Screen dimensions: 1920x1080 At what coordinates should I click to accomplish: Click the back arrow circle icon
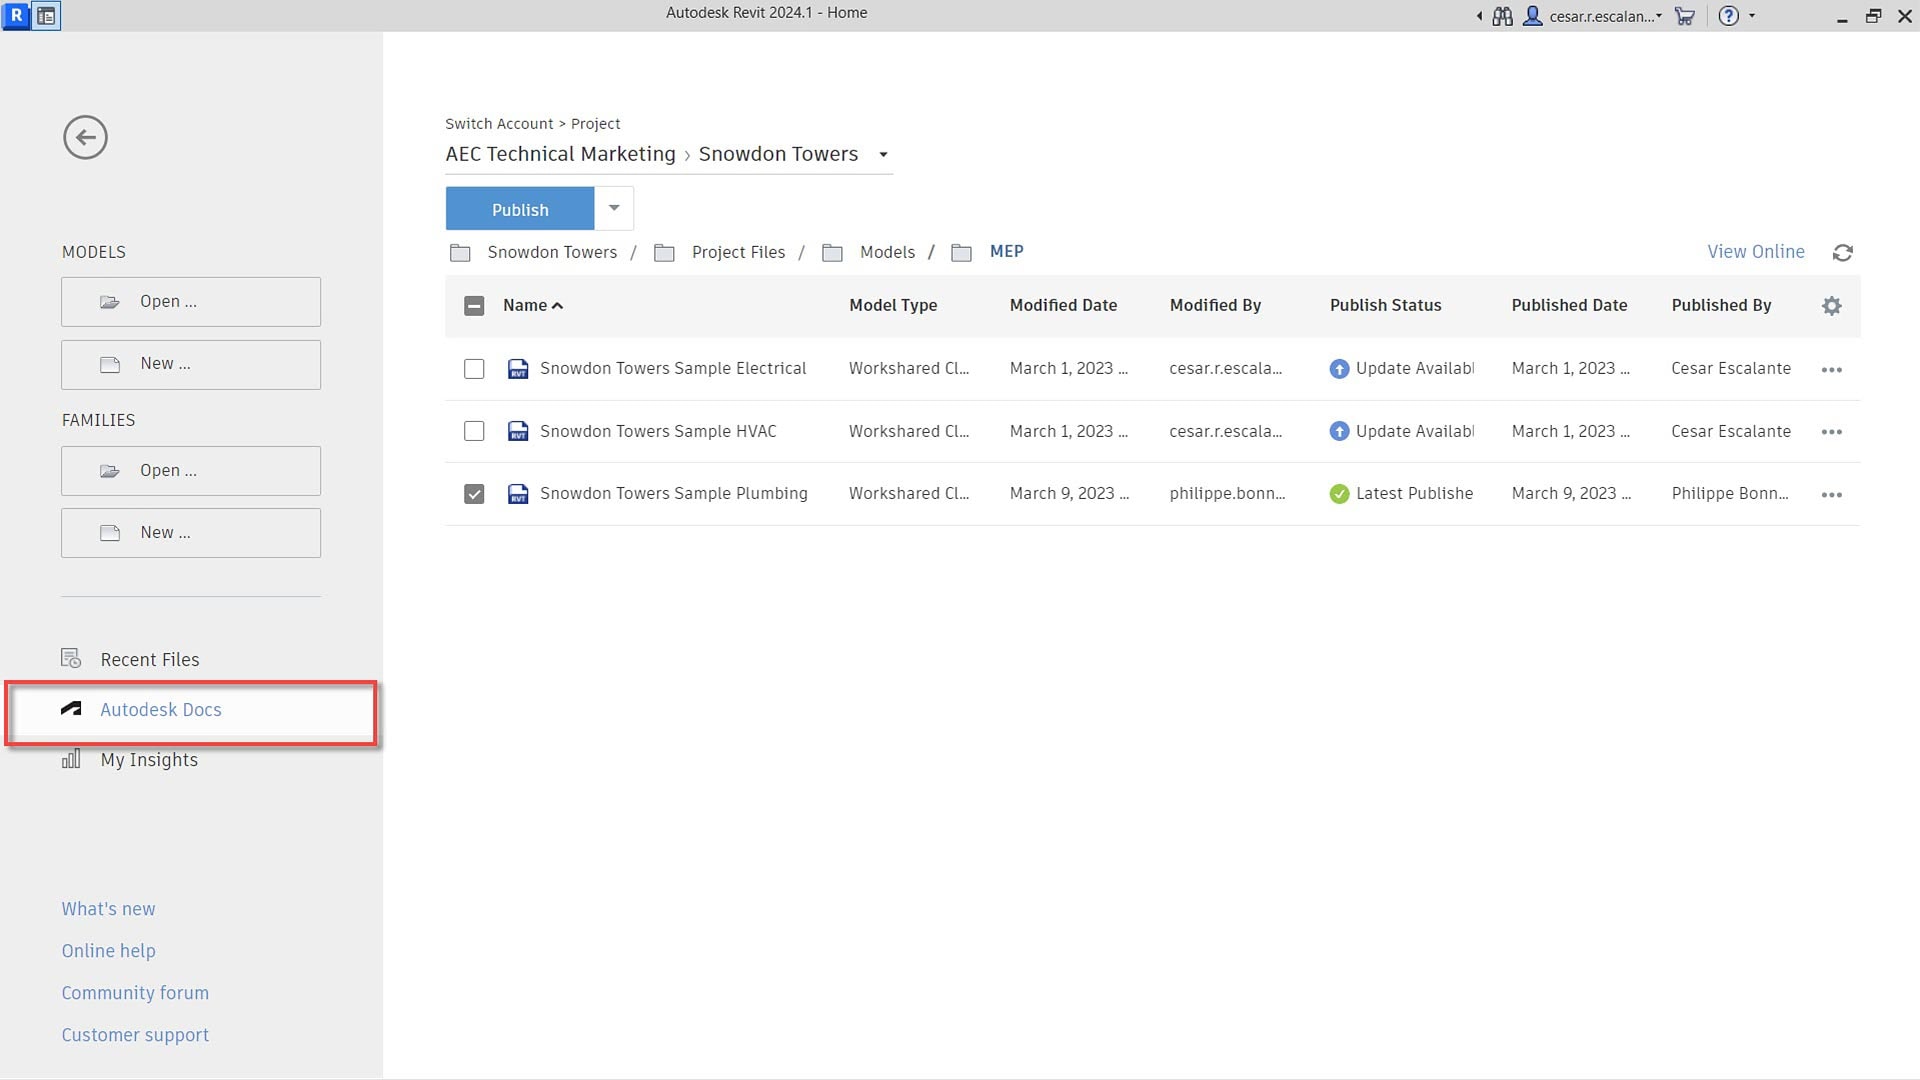pyautogui.click(x=85, y=137)
